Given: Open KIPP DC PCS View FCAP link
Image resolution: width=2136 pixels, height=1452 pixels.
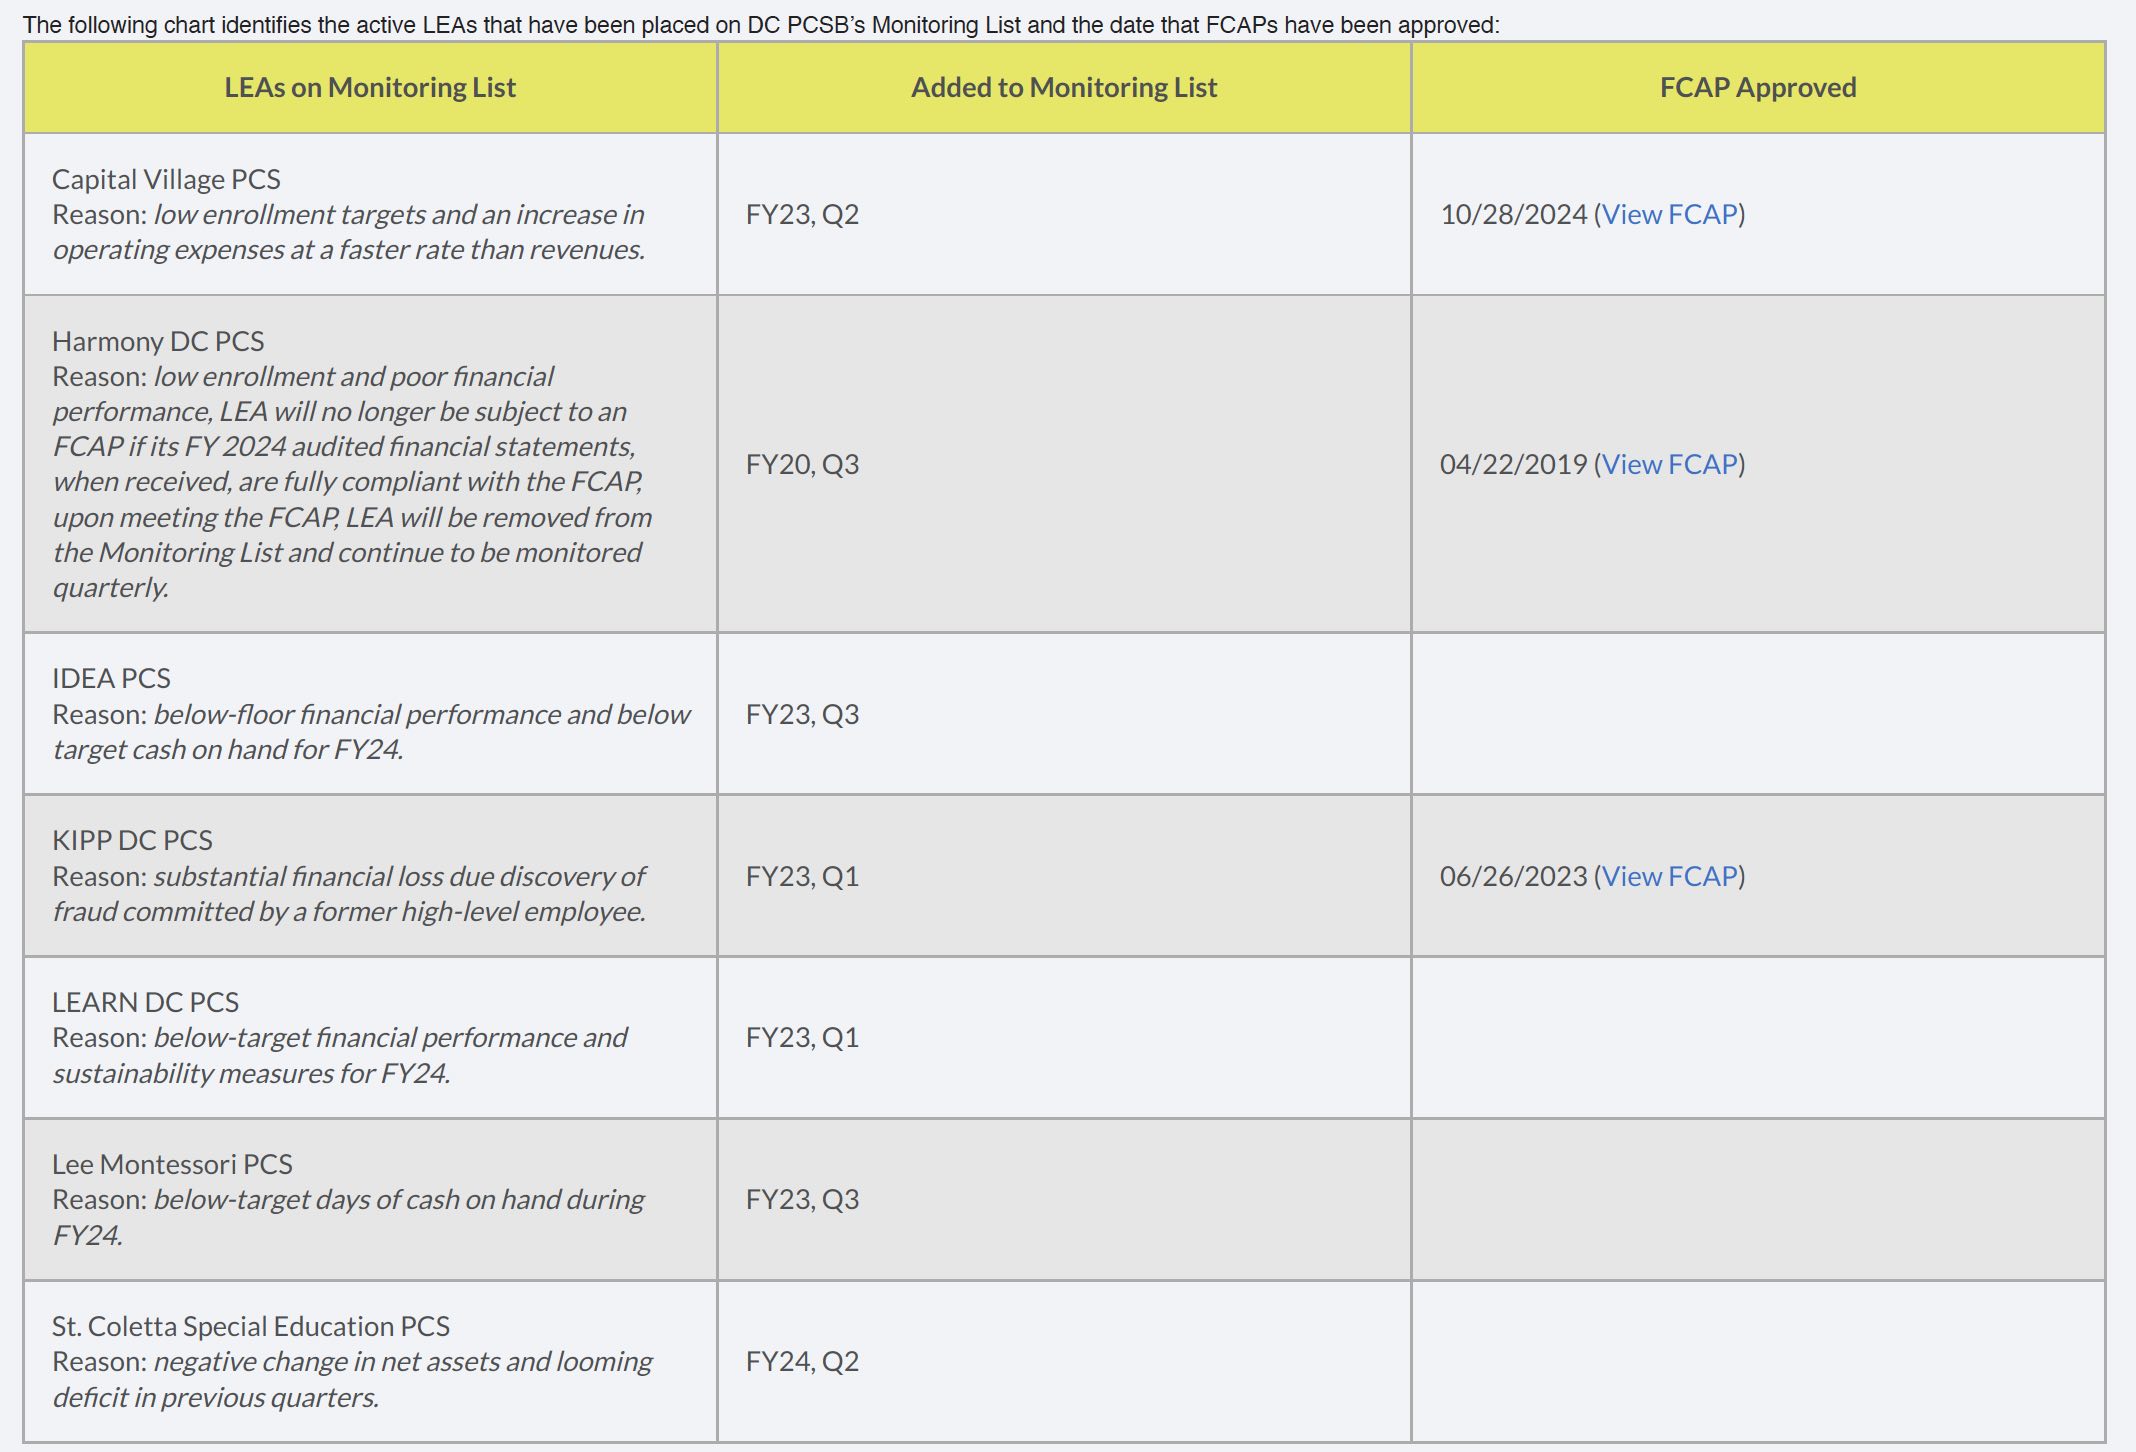Looking at the screenshot, I should click(x=1669, y=877).
